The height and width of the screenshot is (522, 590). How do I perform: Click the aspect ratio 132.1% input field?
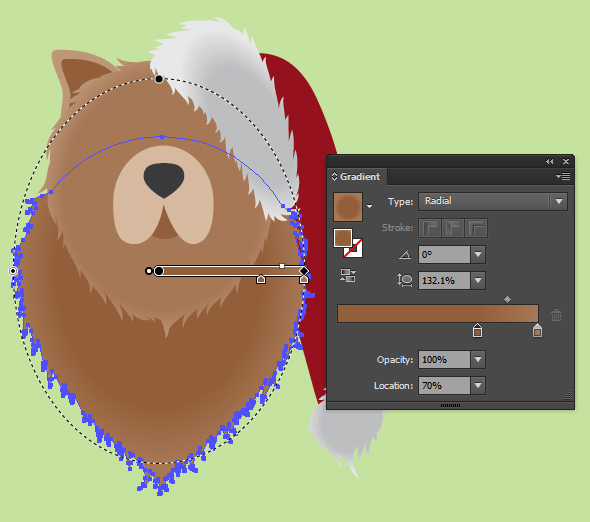[x=444, y=281]
